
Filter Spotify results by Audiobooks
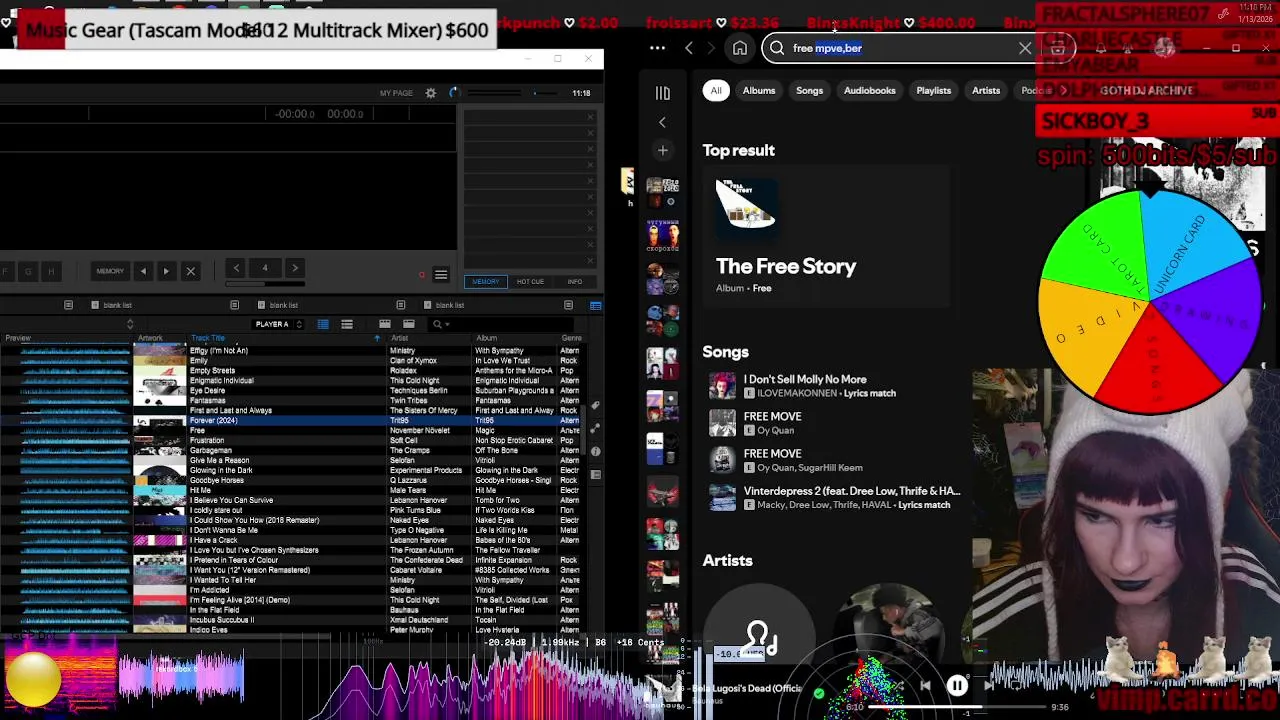pos(869,90)
